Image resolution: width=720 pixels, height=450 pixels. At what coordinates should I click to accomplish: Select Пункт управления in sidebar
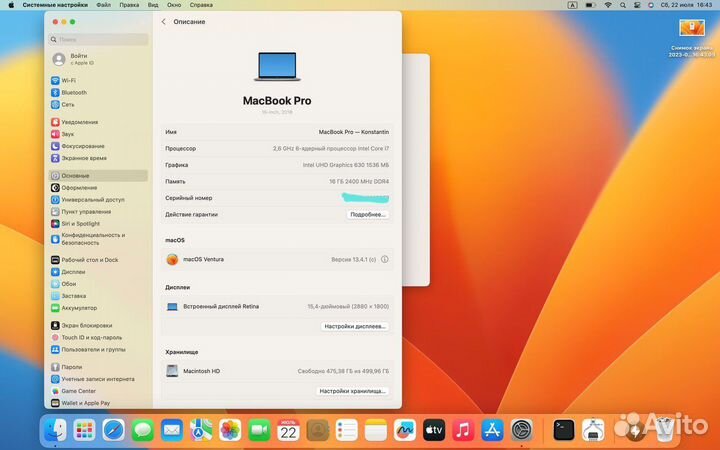81,212
